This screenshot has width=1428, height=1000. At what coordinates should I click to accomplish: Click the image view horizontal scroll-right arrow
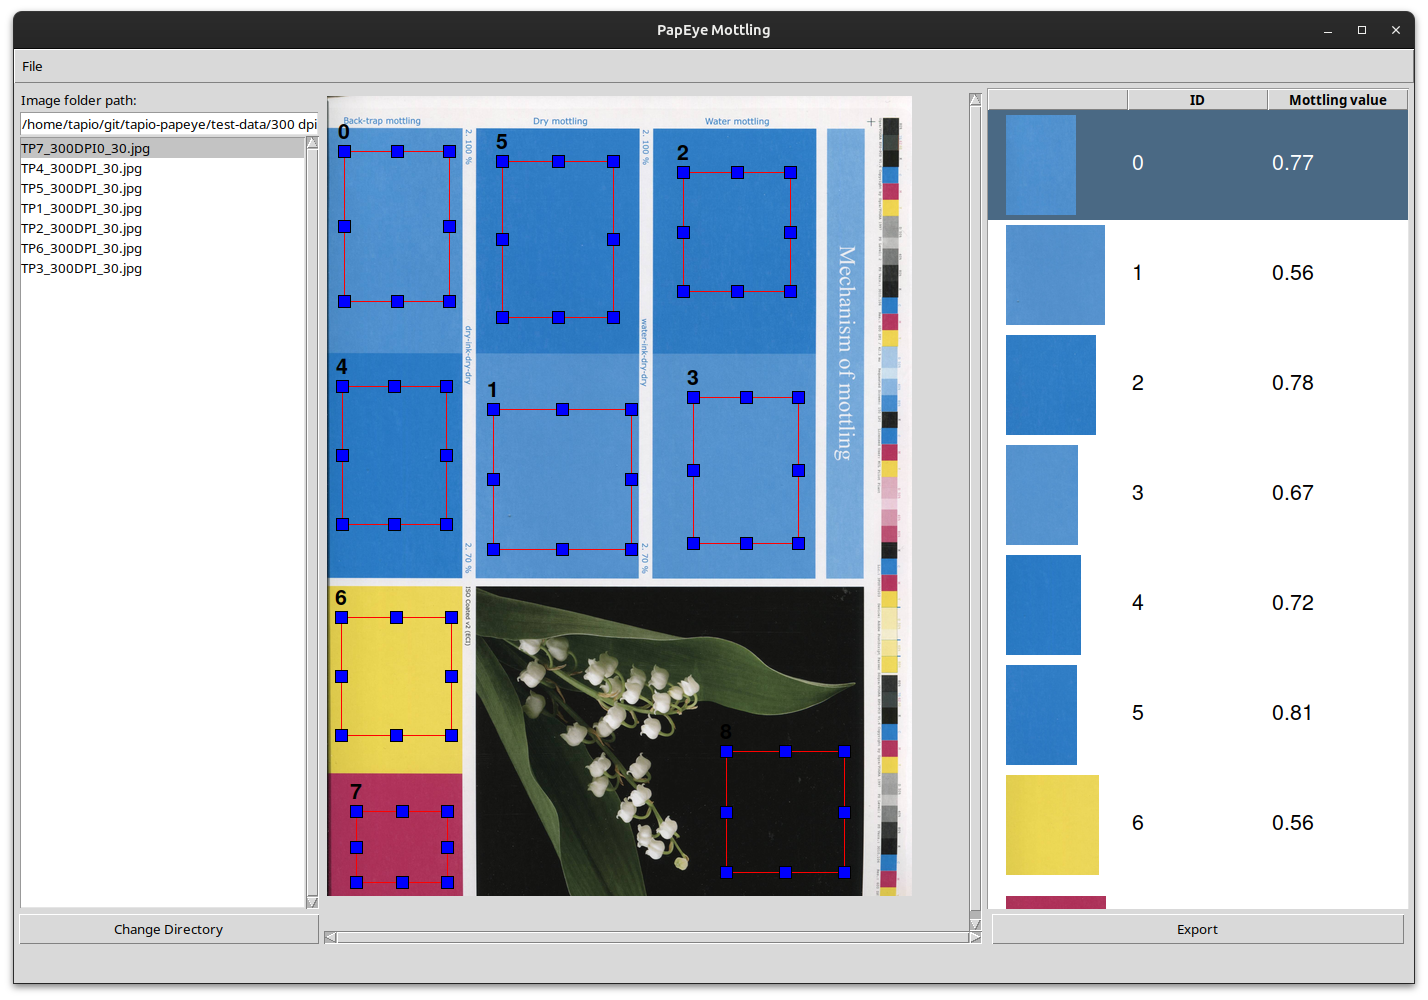click(x=975, y=937)
